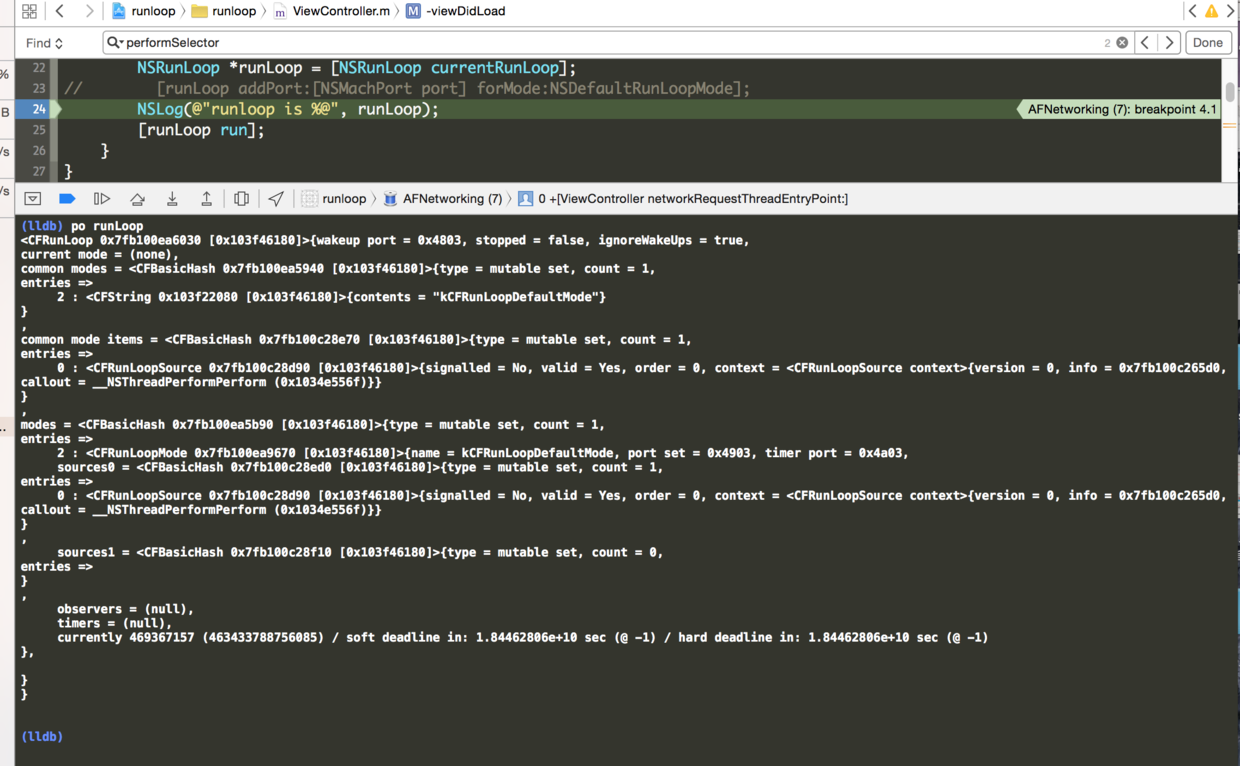Image resolution: width=1240 pixels, height=766 pixels.
Task: Toggle the blue breakpoints activation button
Action: (67, 199)
